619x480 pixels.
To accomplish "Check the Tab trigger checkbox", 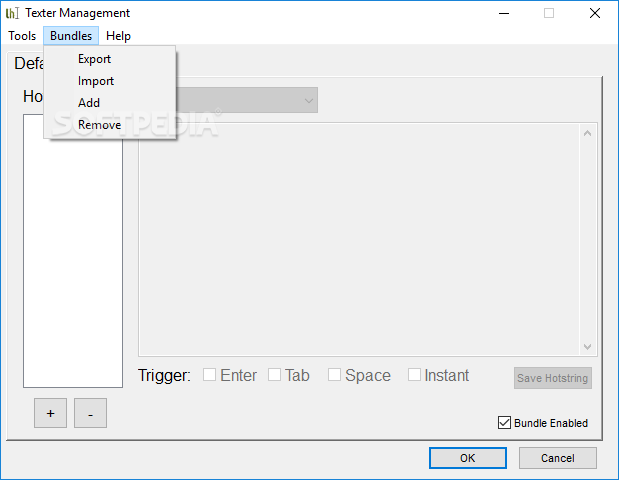I will 274,375.
